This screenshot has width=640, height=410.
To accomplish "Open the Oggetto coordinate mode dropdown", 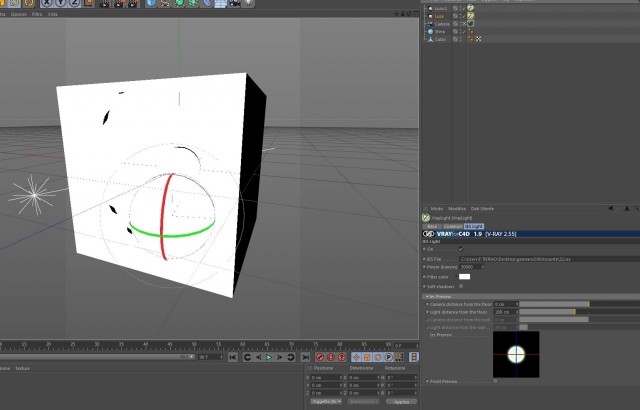I will point(326,402).
